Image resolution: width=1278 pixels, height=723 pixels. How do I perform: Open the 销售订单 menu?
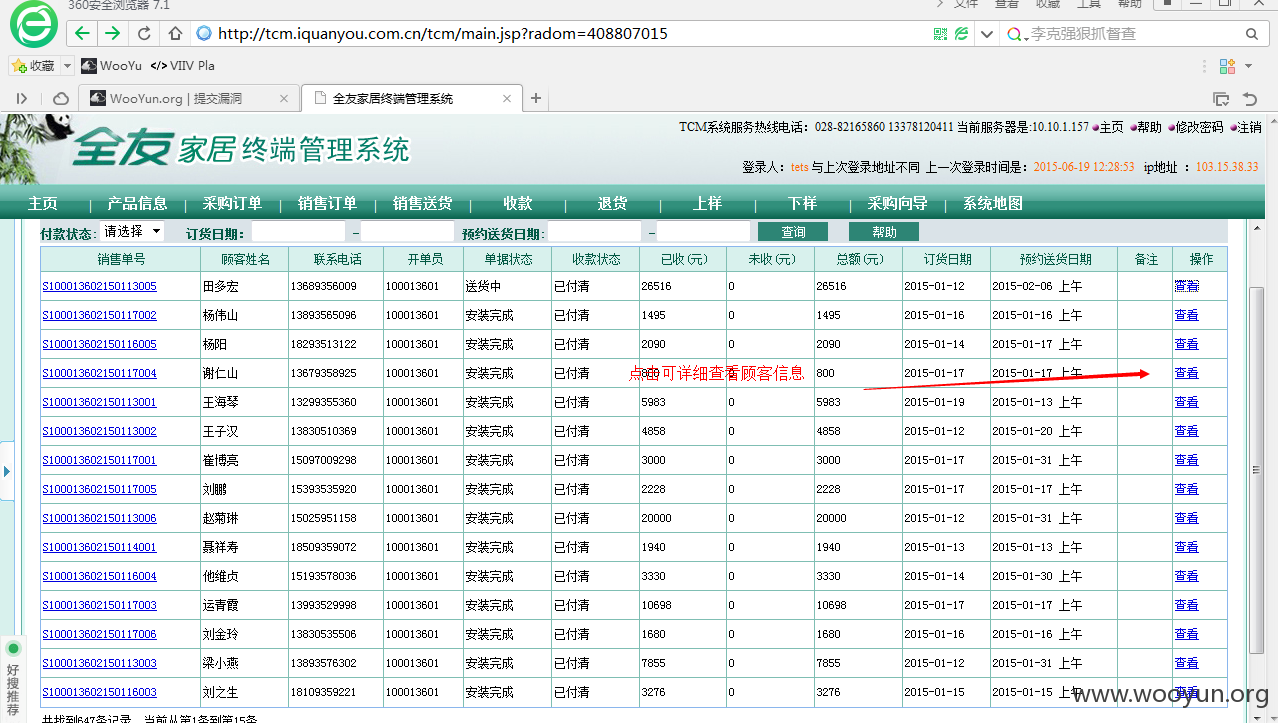pyautogui.click(x=327, y=203)
